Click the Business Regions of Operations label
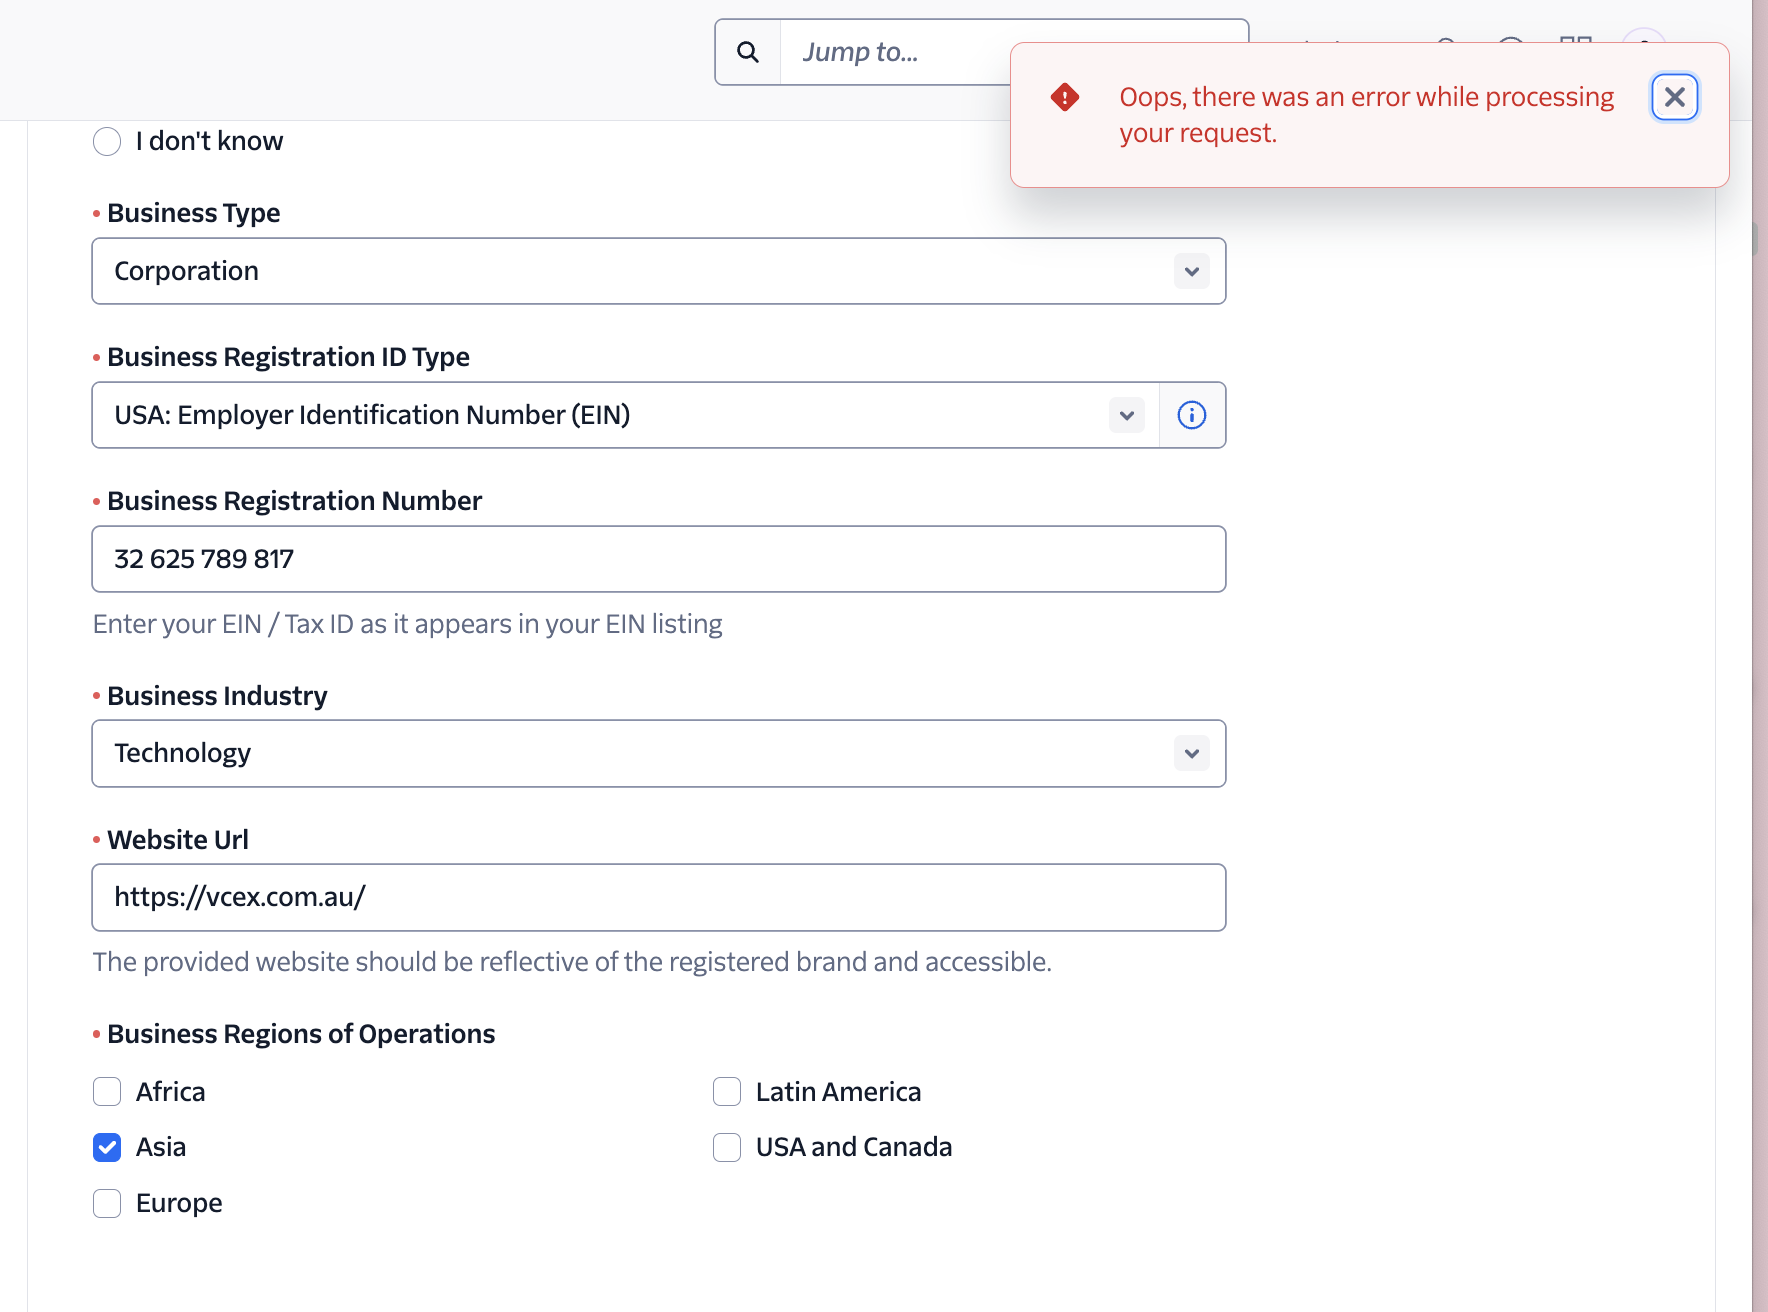This screenshot has height=1312, width=1768. click(x=301, y=1034)
